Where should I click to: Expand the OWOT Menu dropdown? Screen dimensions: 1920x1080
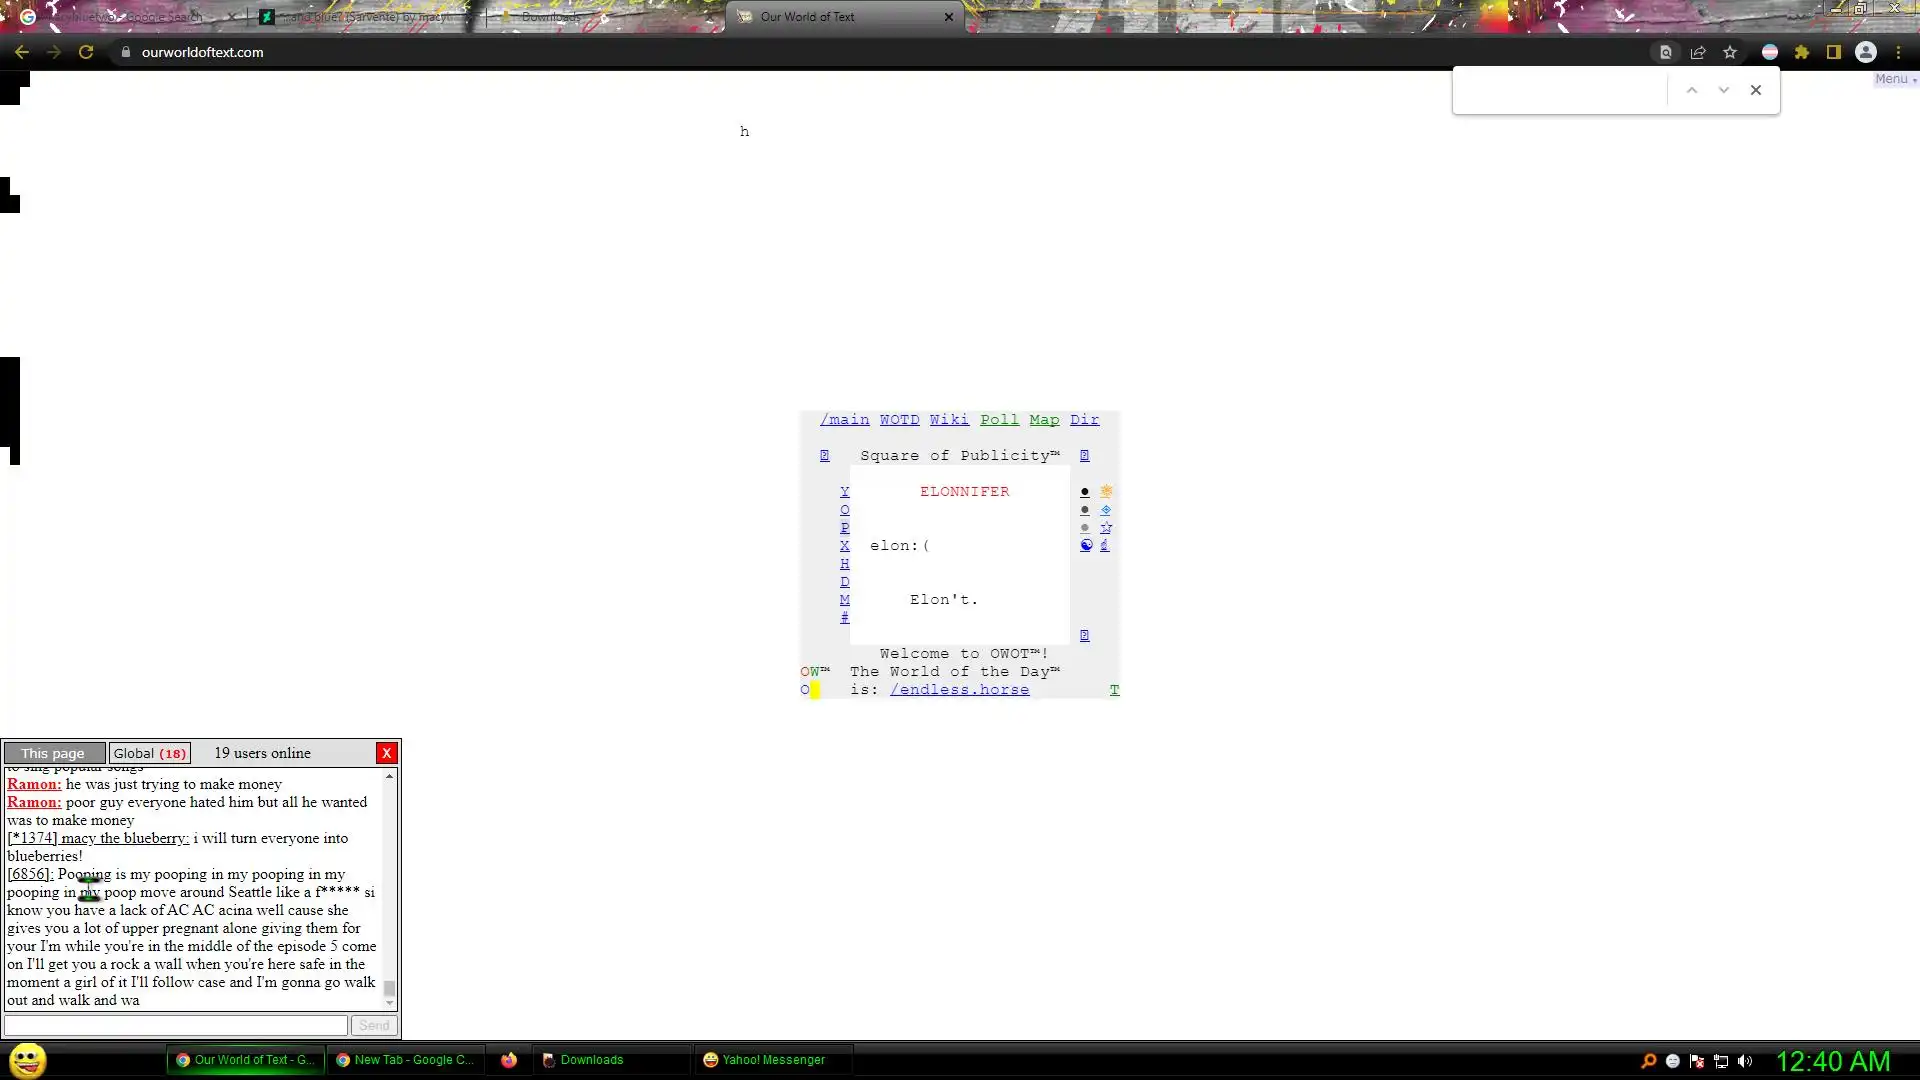click(x=1894, y=79)
